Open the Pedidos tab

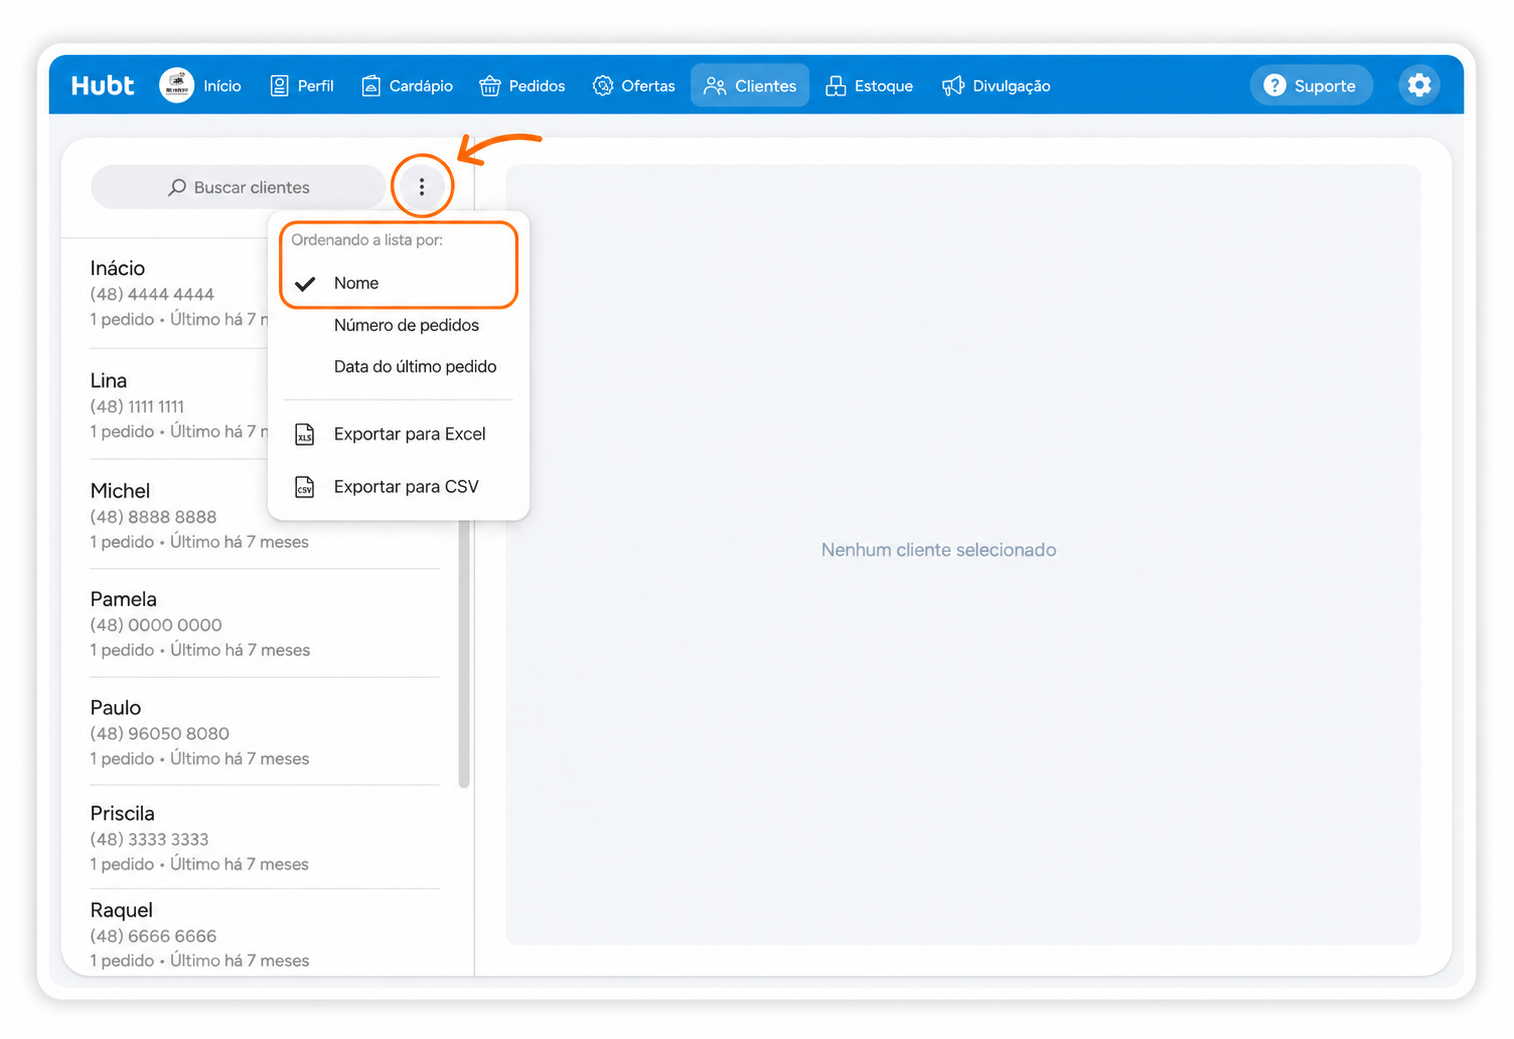523,86
